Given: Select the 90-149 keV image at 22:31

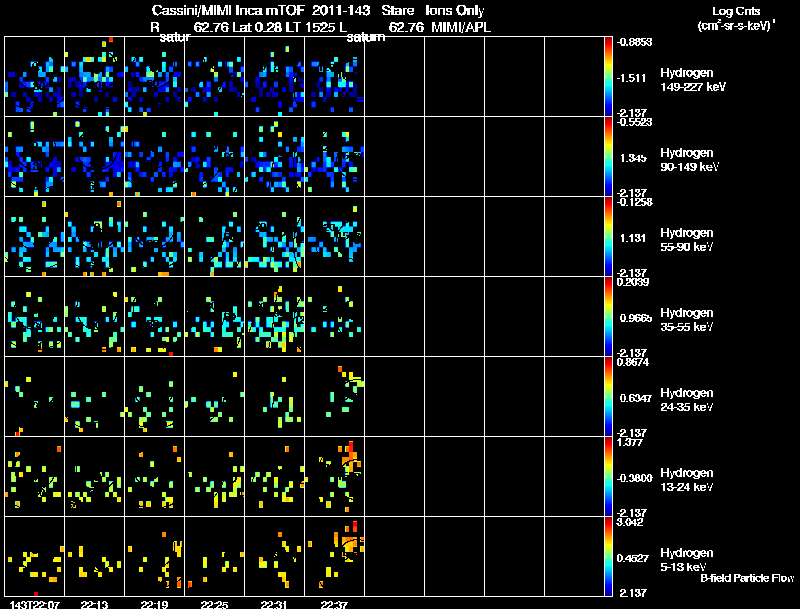Looking at the screenshot, I should tap(274, 157).
